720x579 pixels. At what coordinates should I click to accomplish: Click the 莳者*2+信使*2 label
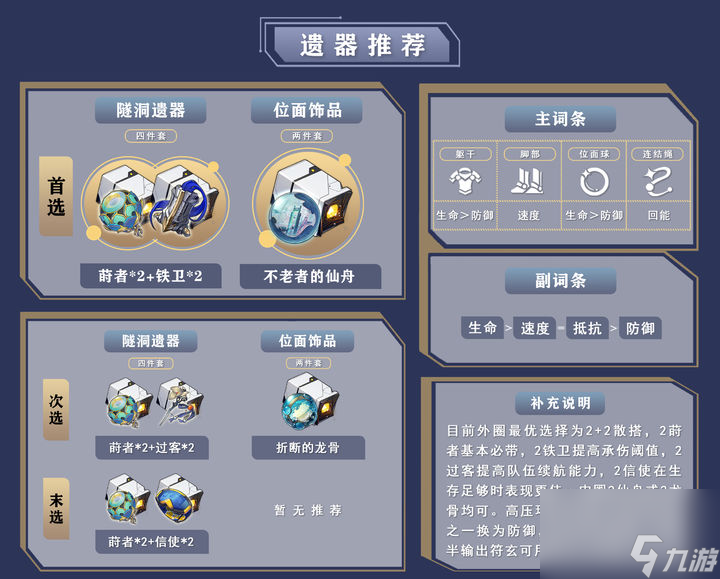coord(152,542)
